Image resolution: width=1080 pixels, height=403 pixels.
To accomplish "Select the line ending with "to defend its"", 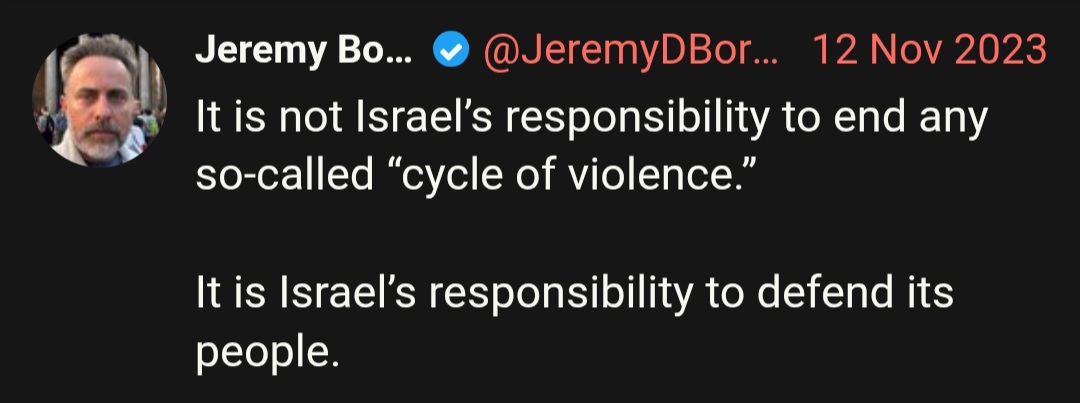I will tap(574, 293).
